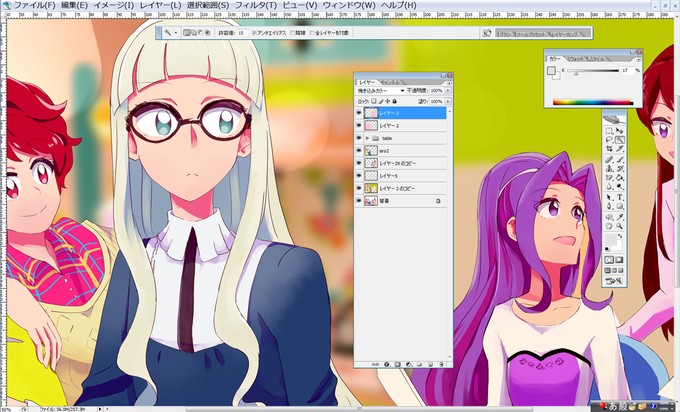Screen dimensions: 680x412
Task: Select the Crop tool
Action: 609,149
